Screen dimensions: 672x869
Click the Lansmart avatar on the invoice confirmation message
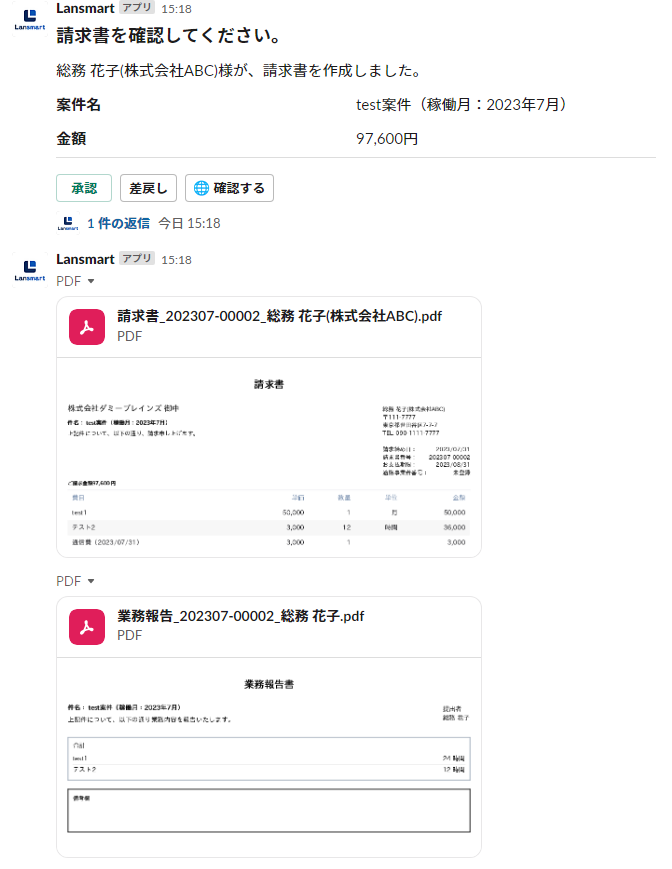coord(30,20)
